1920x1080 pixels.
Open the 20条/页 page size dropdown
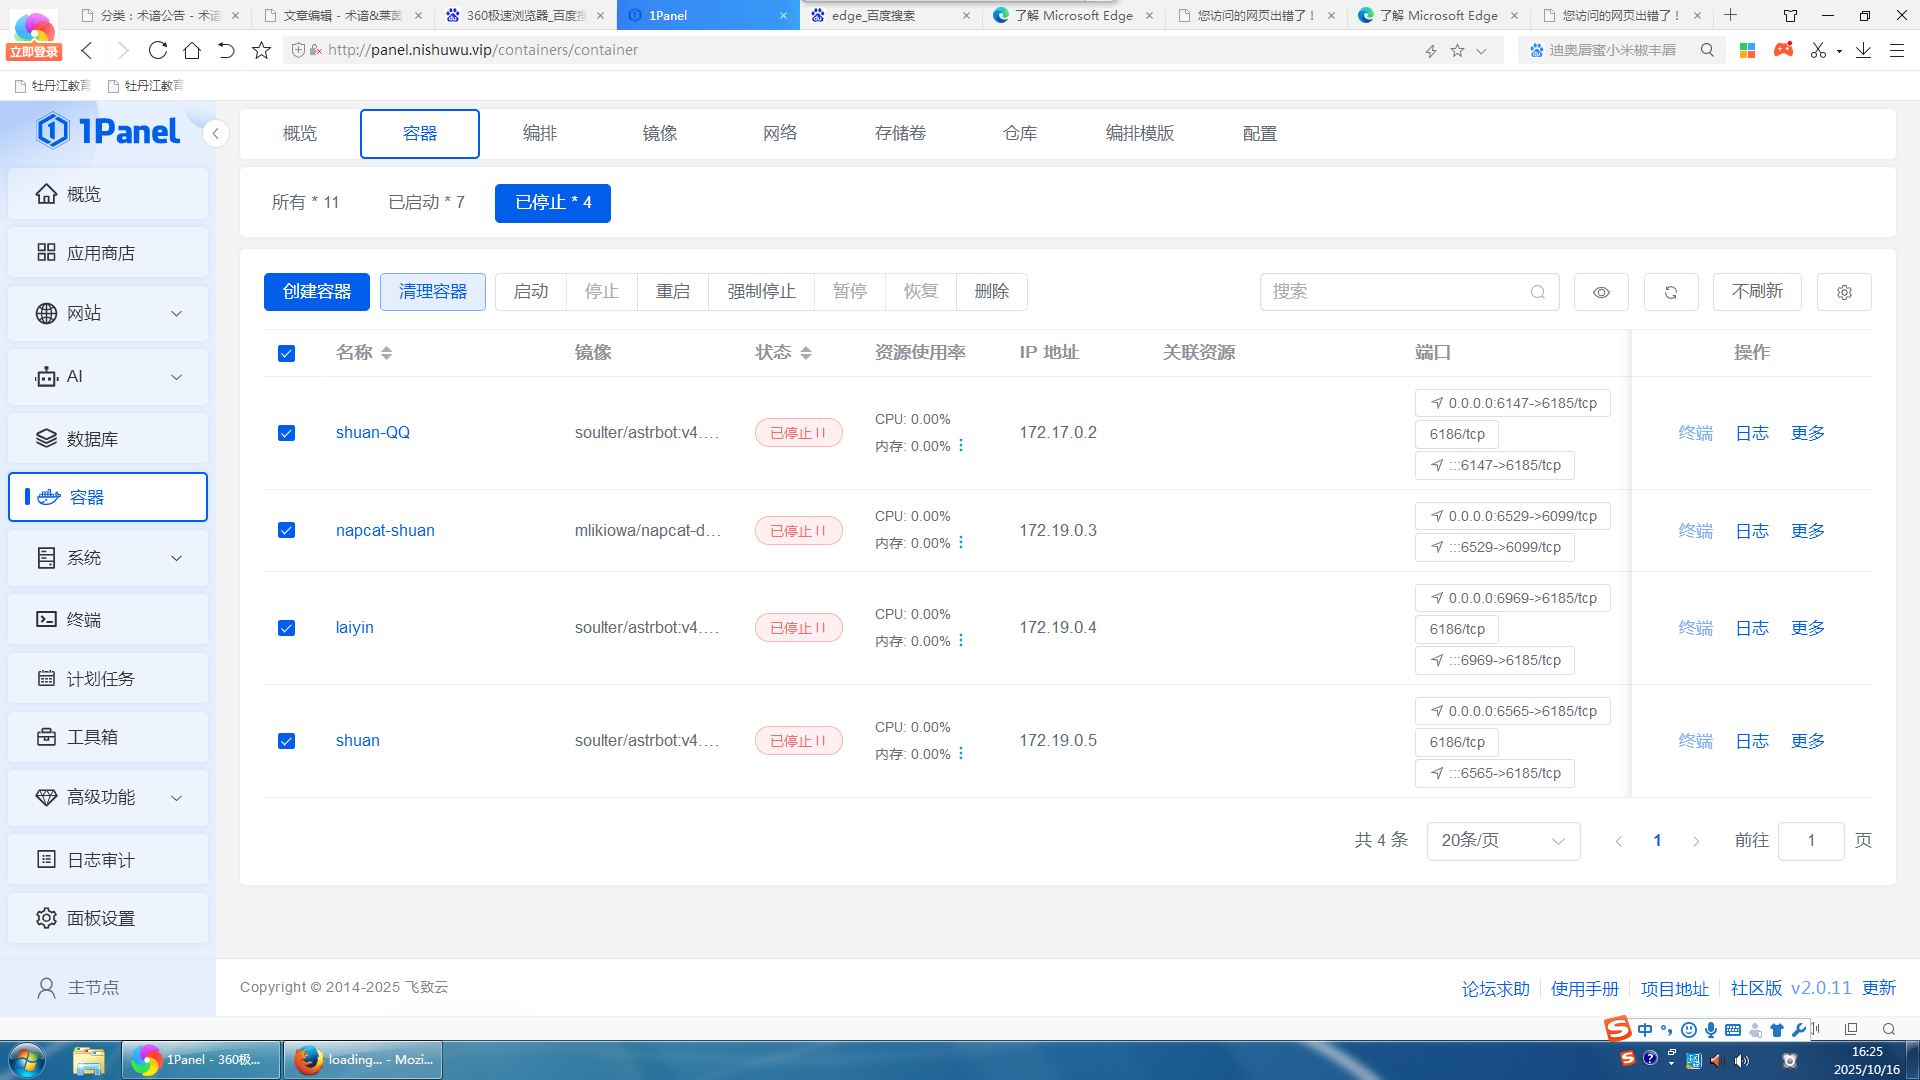pyautogui.click(x=1502, y=841)
